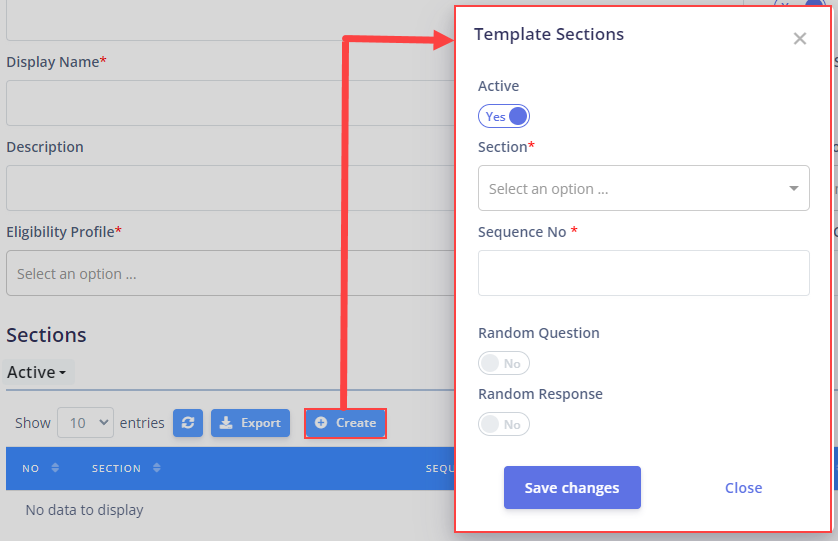The width and height of the screenshot is (838, 541).
Task: Change the show entries count selector
Action: click(86, 423)
